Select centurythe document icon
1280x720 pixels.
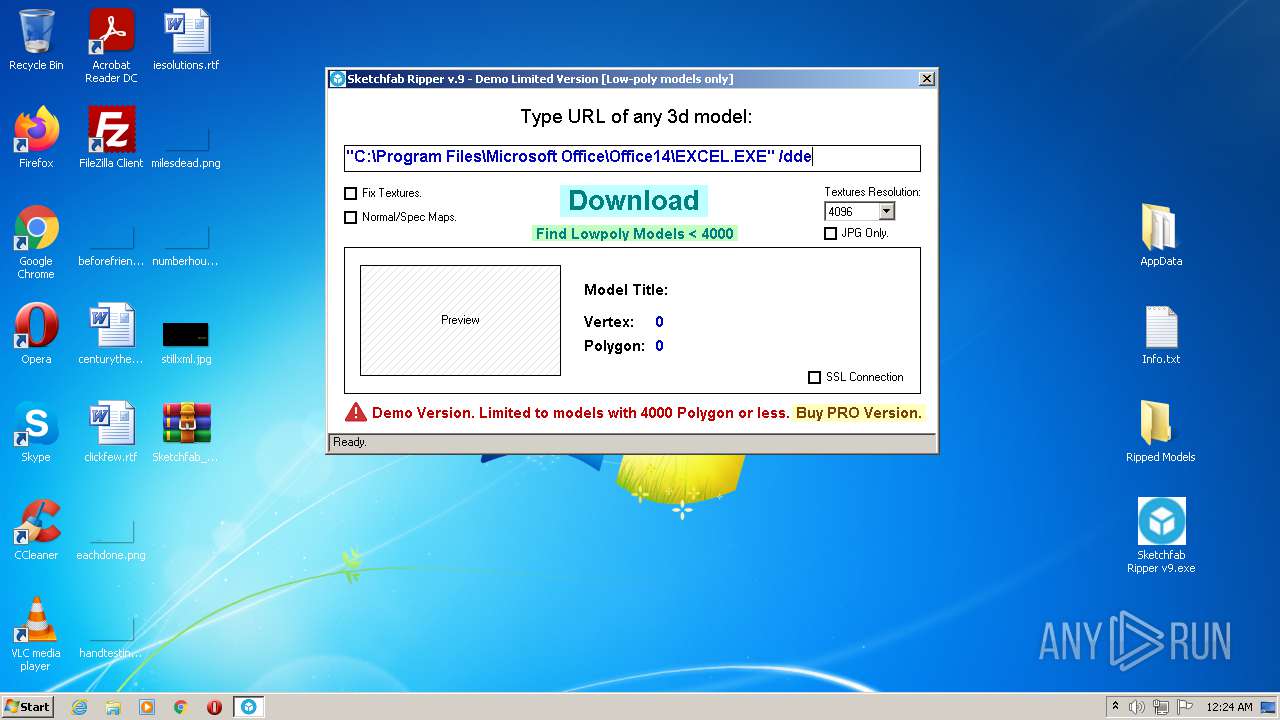pyautogui.click(x=111, y=334)
